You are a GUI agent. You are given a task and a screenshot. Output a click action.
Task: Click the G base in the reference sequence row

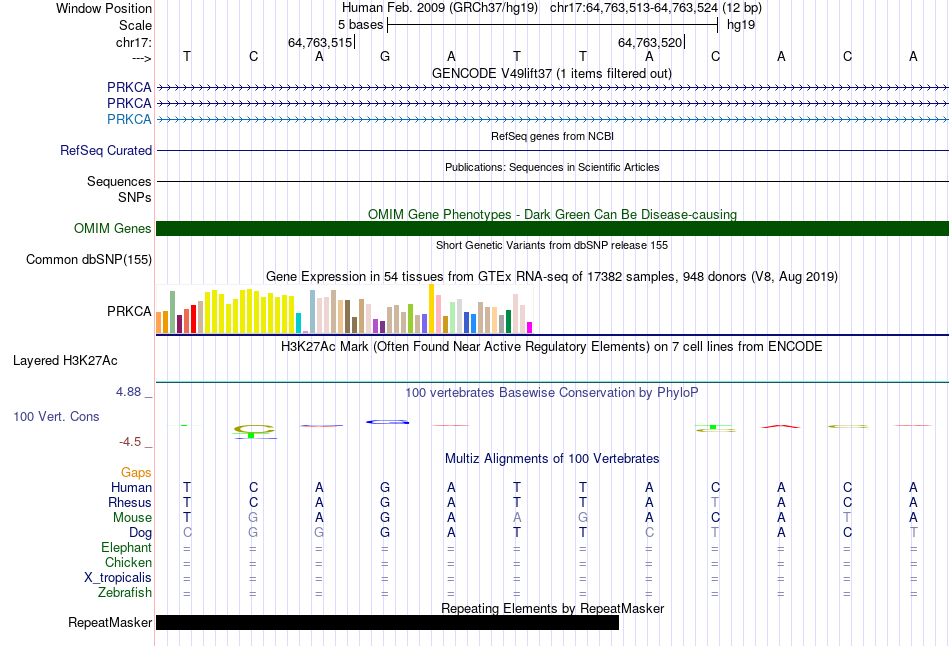pos(385,56)
